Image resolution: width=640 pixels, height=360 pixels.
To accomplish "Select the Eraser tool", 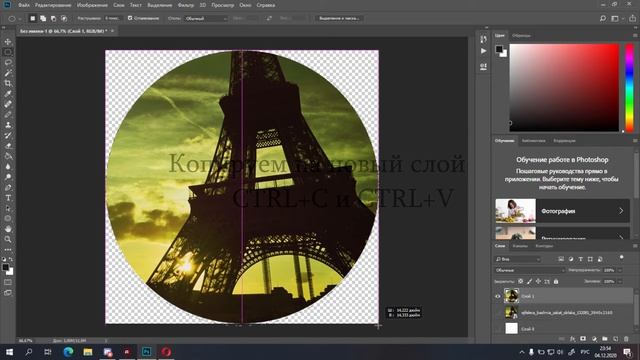I will 8,146.
